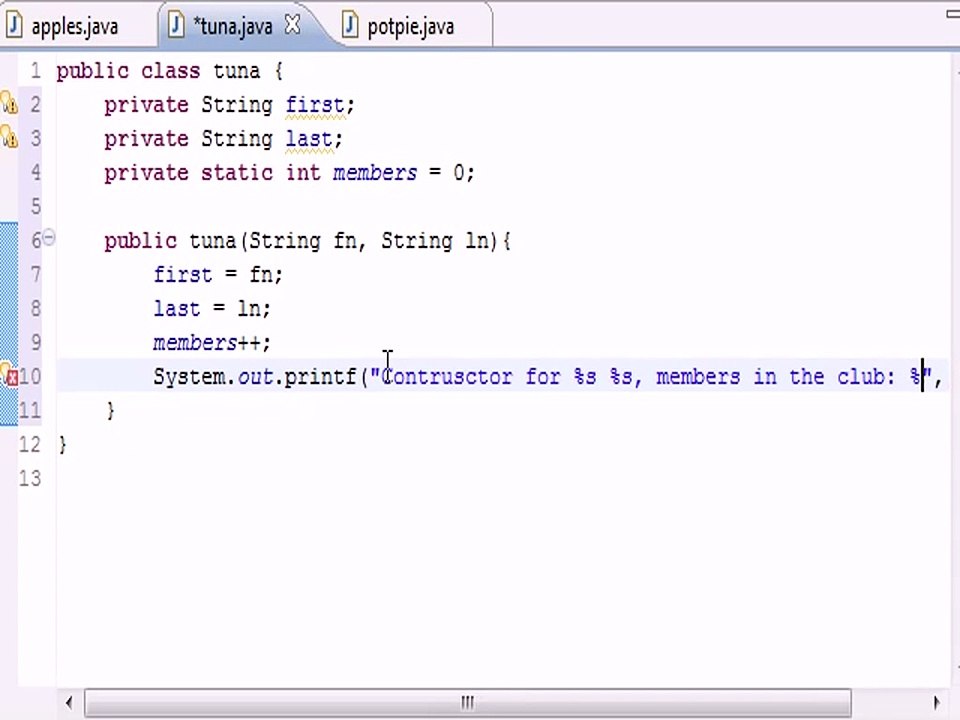
Task: Select the tuna.java editor tab
Action: coord(233,26)
